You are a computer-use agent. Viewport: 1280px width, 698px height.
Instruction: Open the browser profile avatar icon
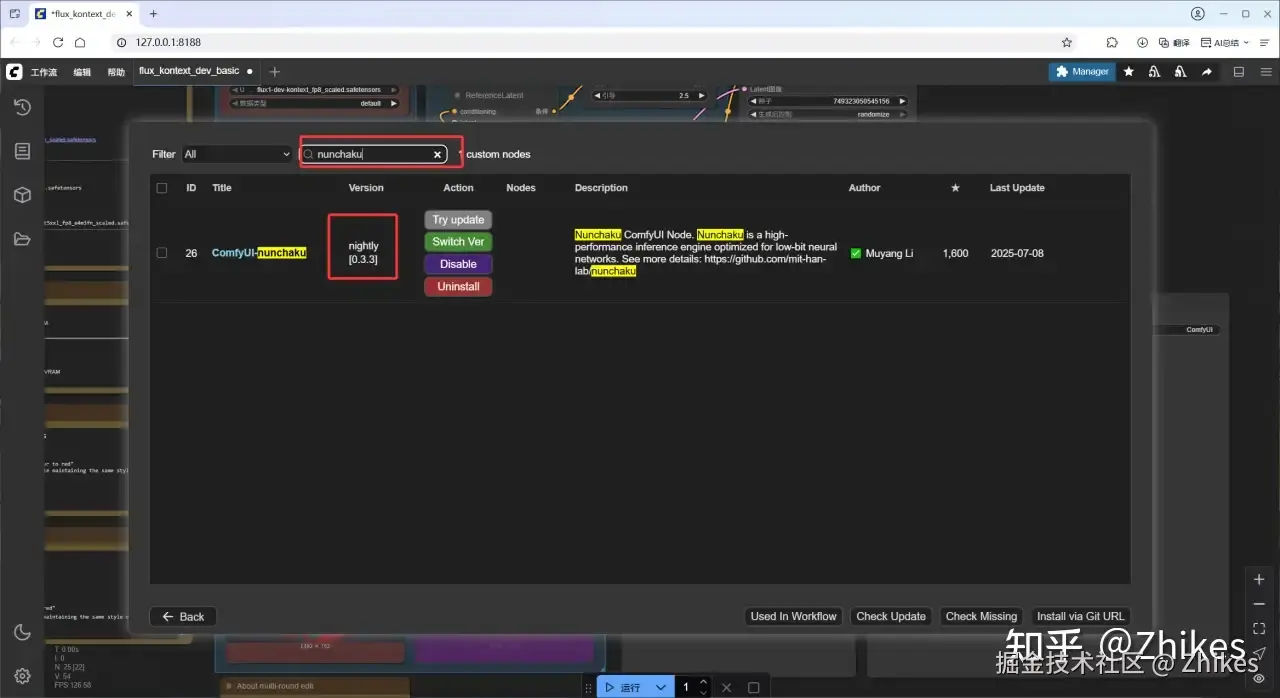tap(1198, 14)
